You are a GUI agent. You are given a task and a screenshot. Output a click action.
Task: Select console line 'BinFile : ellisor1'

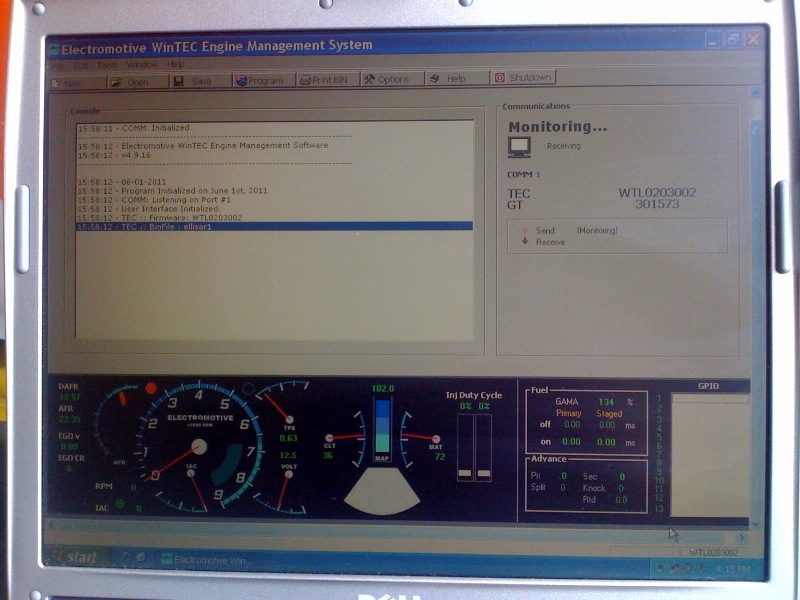pyautogui.click(x=274, y=227)
